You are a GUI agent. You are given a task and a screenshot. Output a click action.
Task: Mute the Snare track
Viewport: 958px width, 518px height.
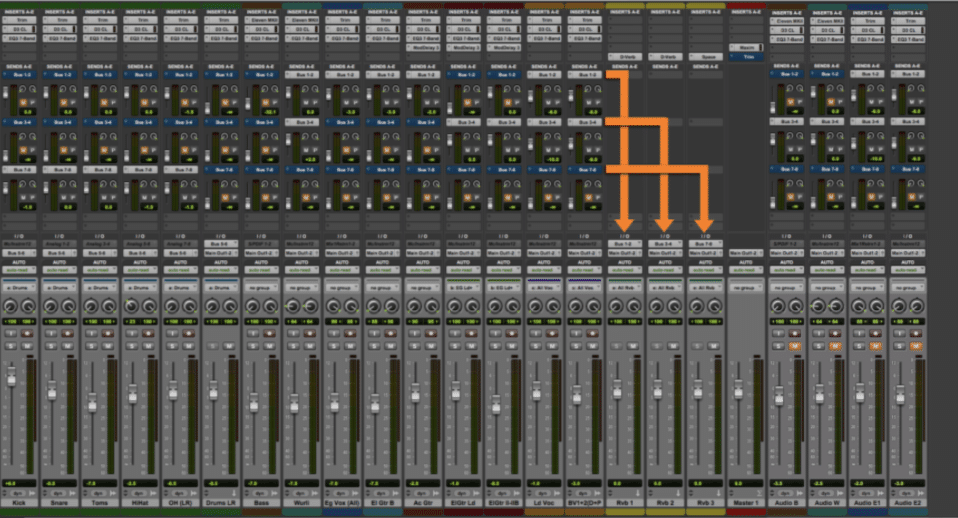click(x=67, y=346)
